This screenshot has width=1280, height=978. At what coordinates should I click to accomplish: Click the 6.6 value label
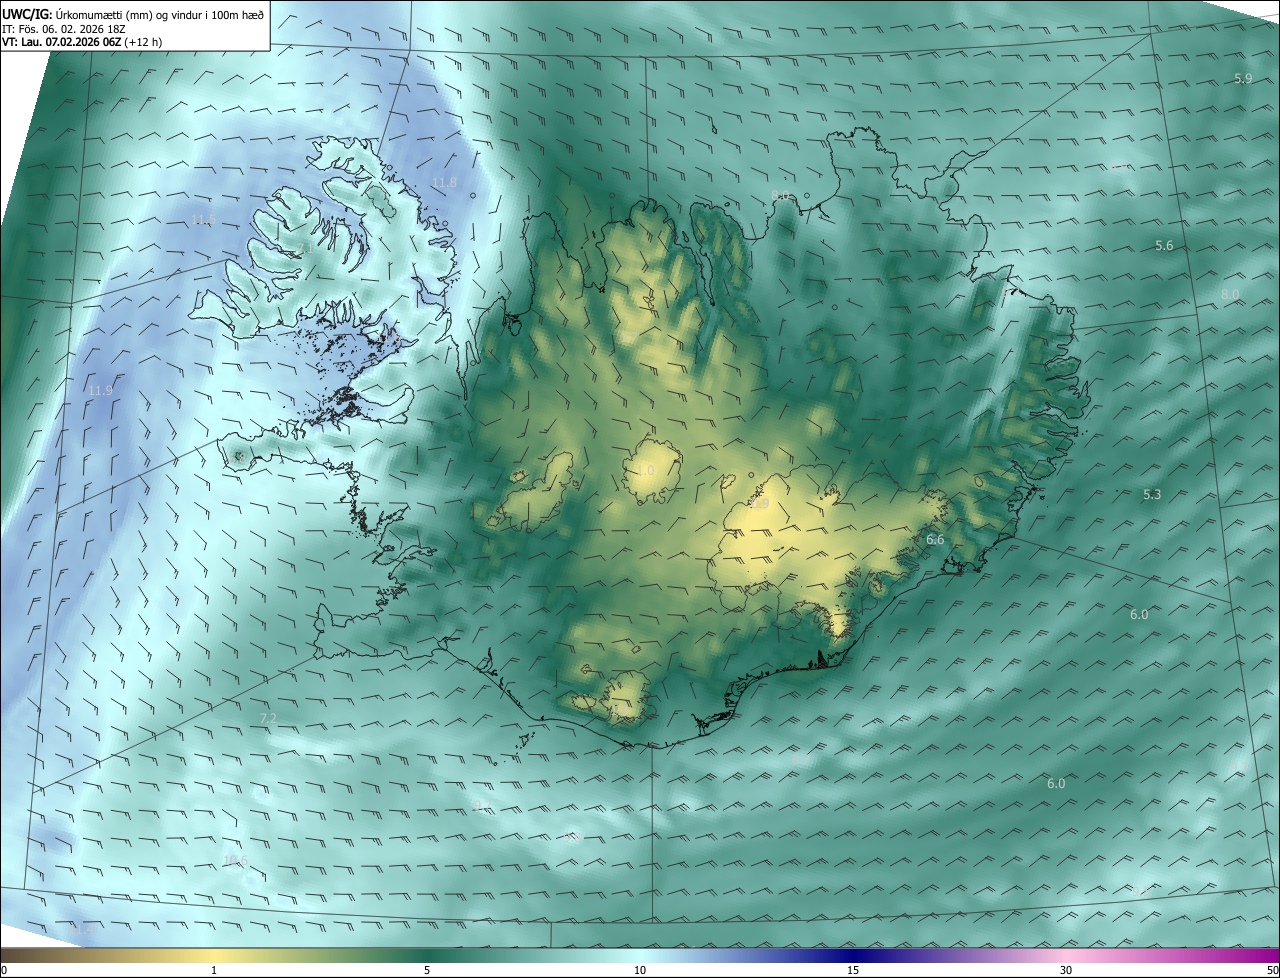tap(935, 540)
